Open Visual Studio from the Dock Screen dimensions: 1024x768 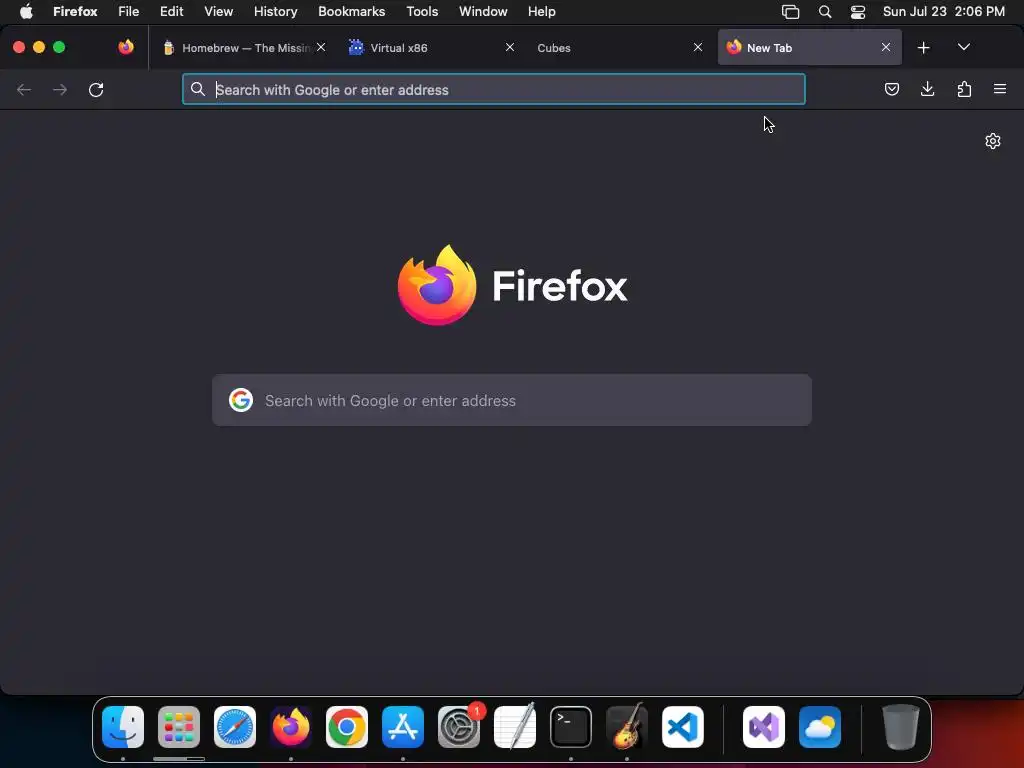(764, 727)
